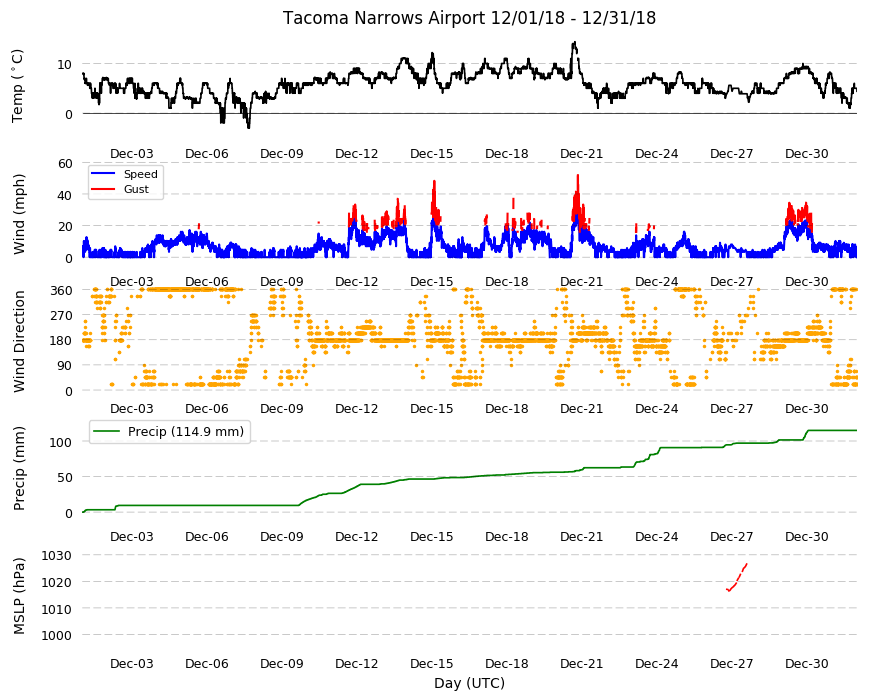Screen dimensions: 870x700
Task: Click the MSLP (hPa) axis label
Action: pos(19,596)
